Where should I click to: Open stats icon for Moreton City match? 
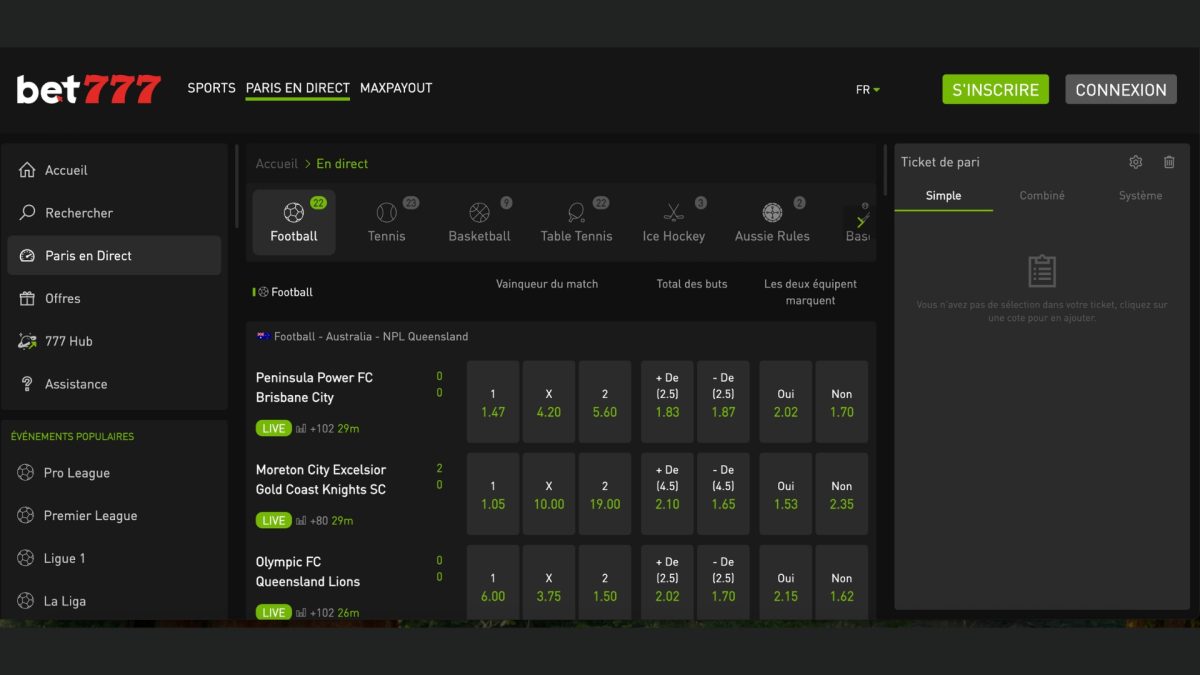point(301,520)
